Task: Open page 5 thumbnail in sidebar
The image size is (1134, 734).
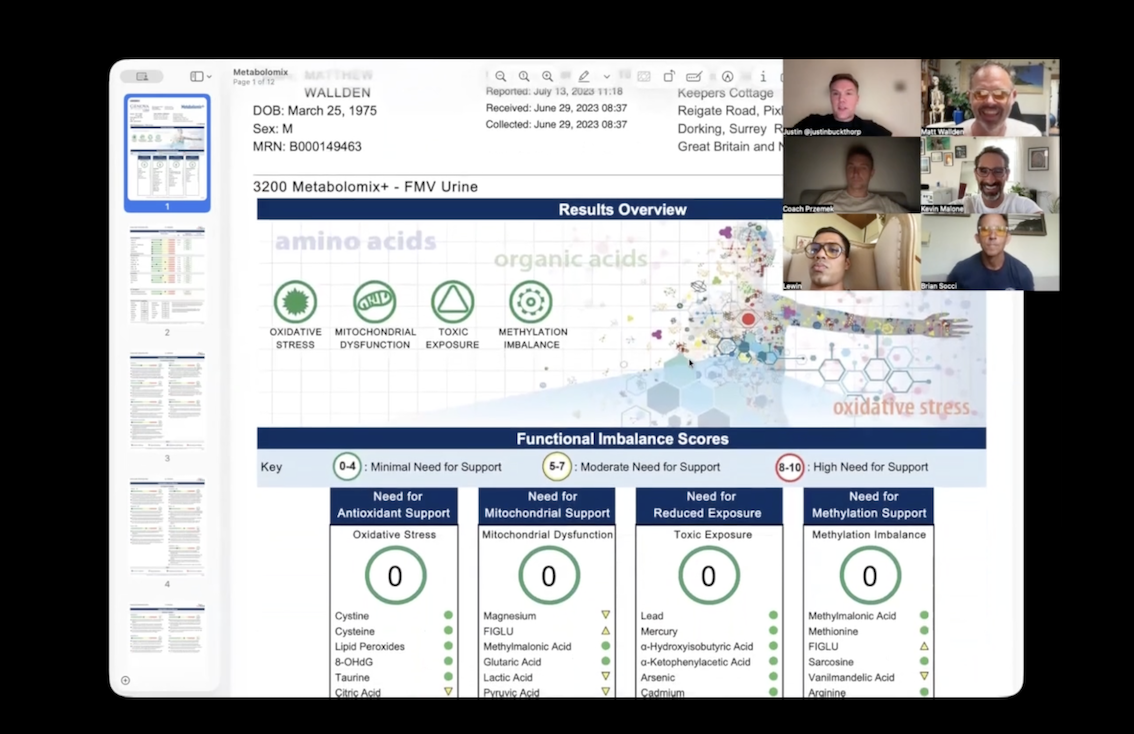Action: [167, 629]
